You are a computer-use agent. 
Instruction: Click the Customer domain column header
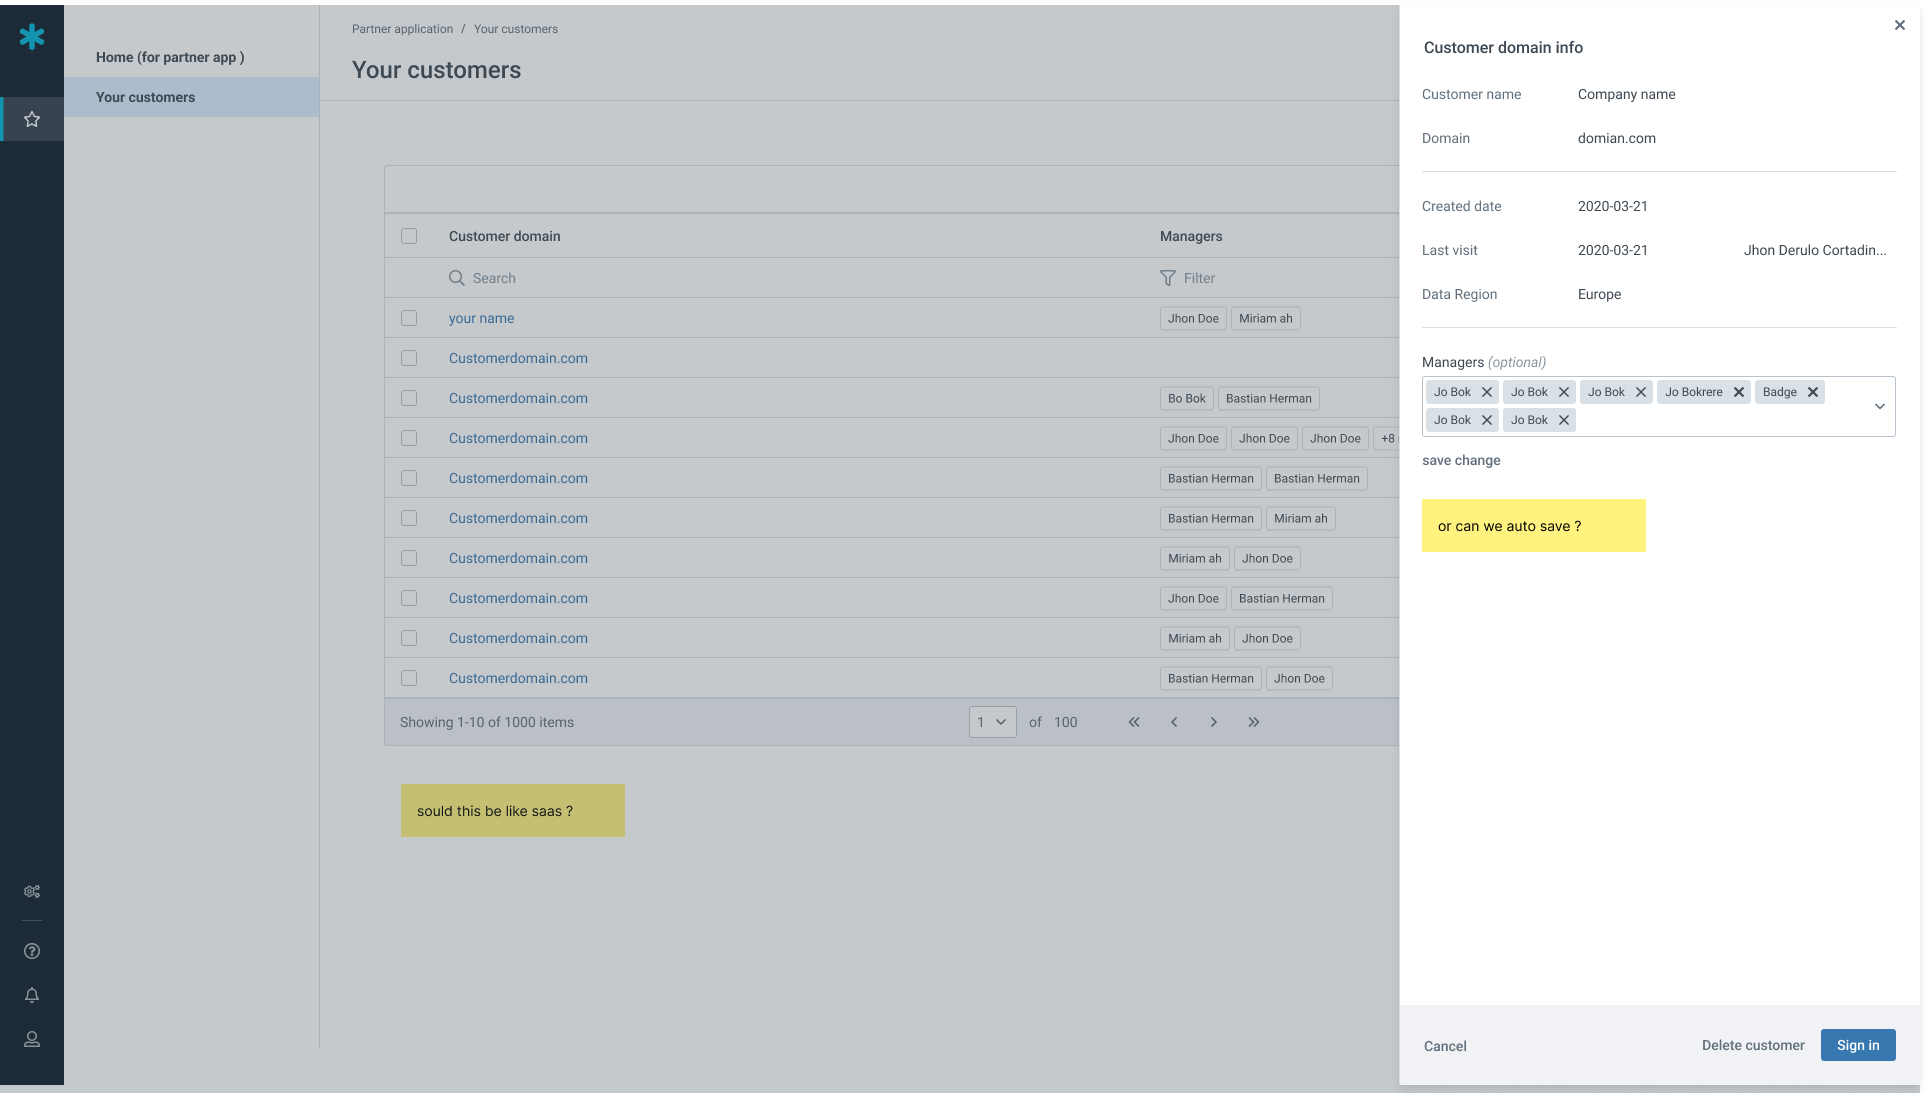click(x=504, y=236)
